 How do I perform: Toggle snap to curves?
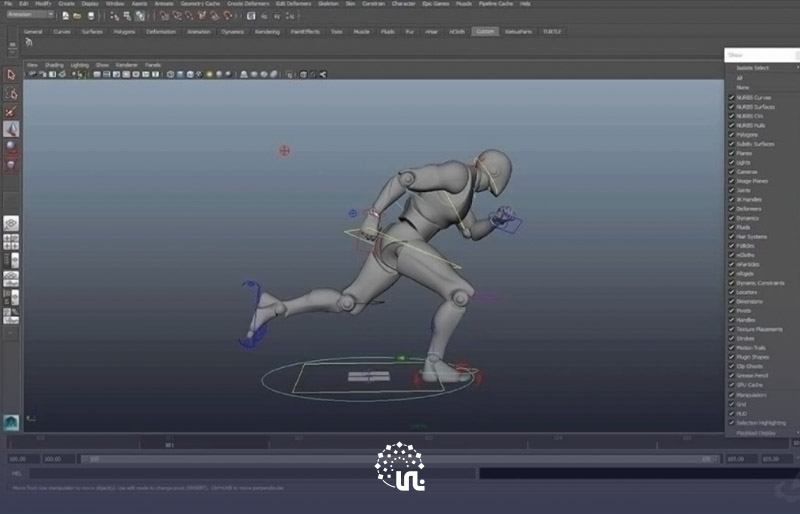[x=177, y=16]
